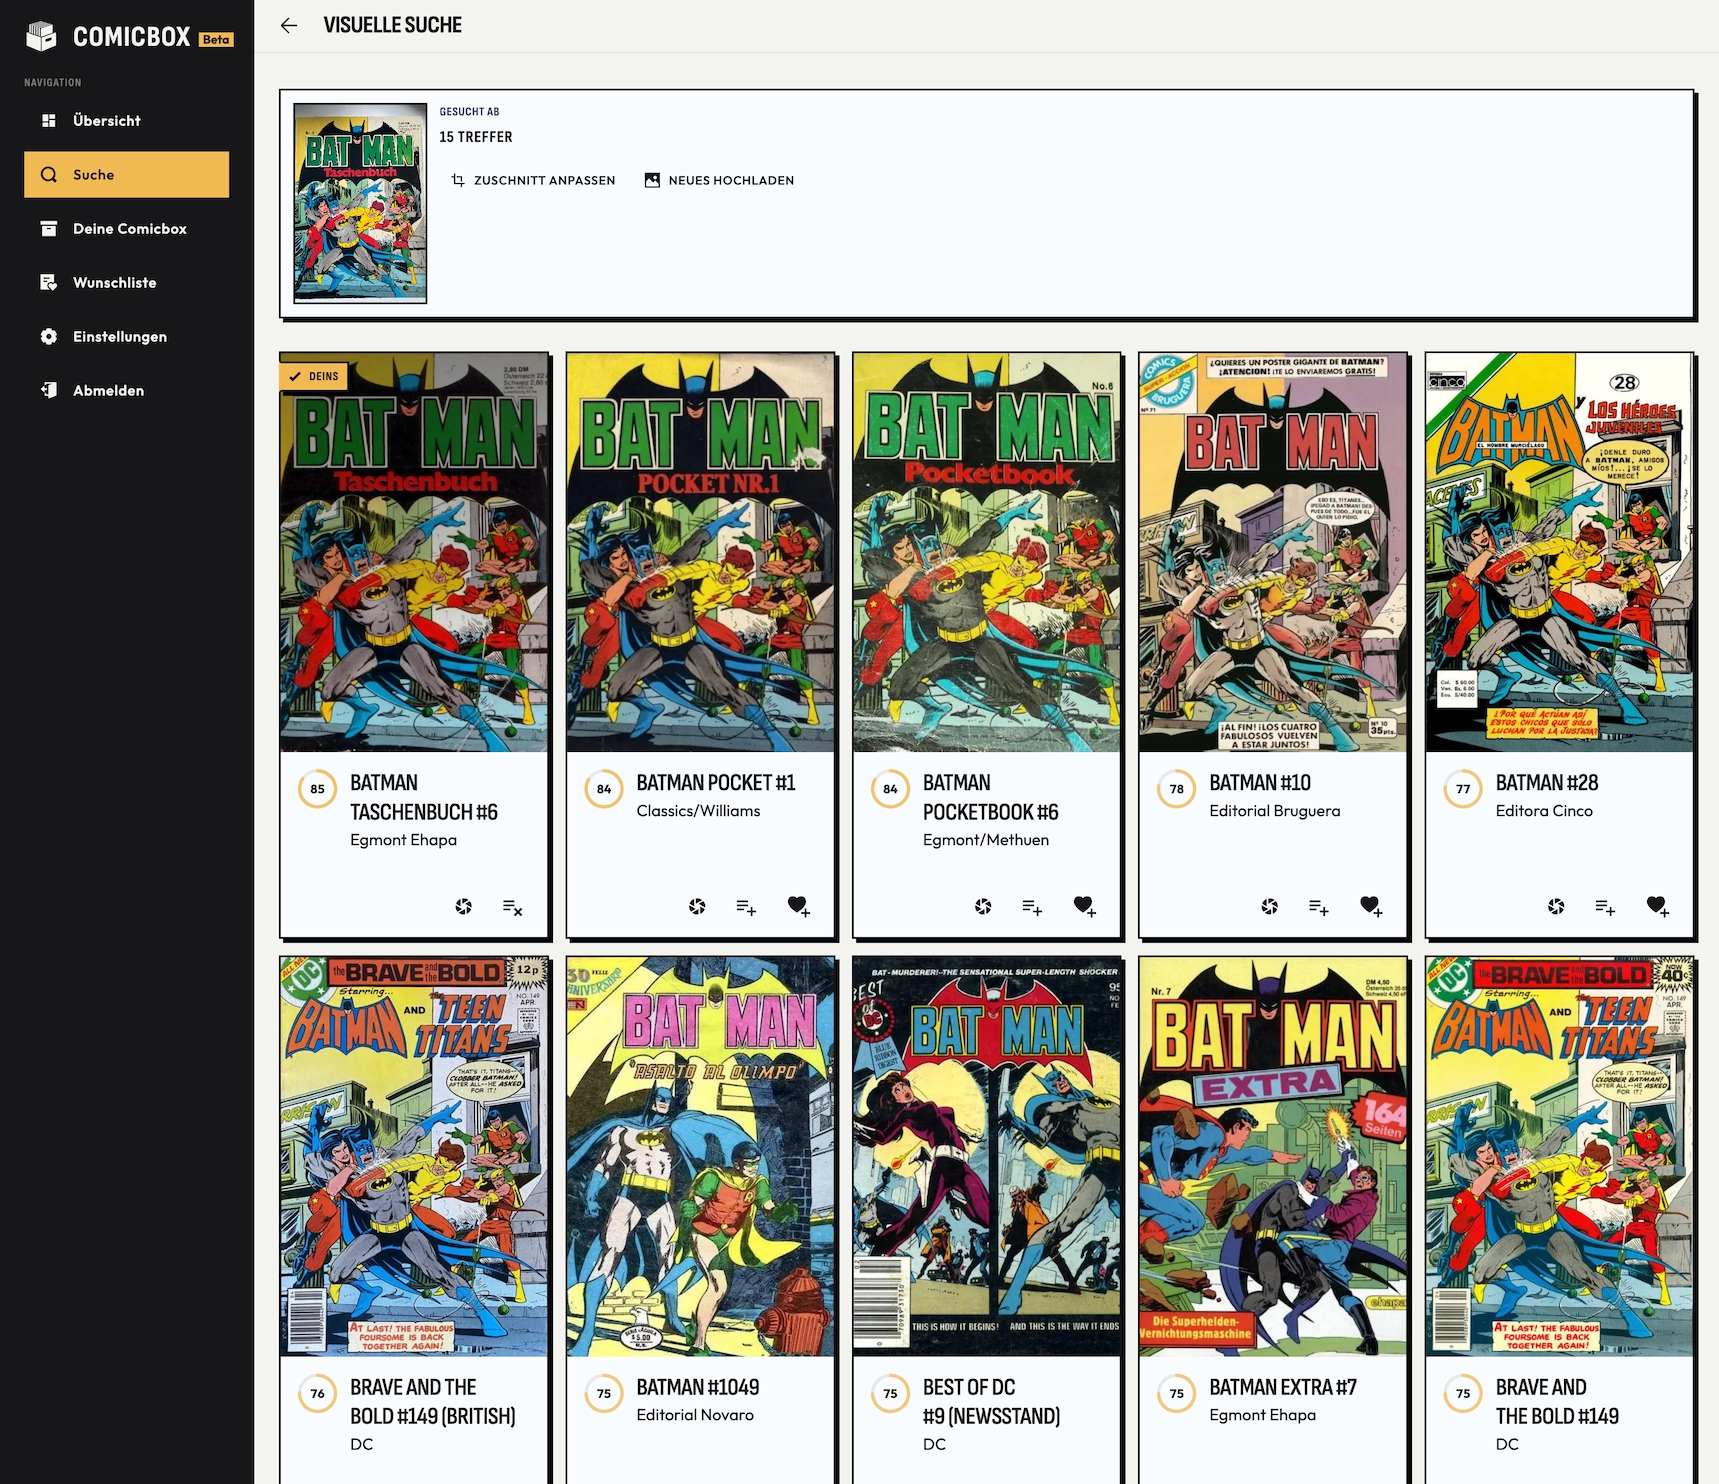Viewport: 1719px width, 1484px height.
Task: Open the Batman Pocket #1 title link
Action: 716,783
